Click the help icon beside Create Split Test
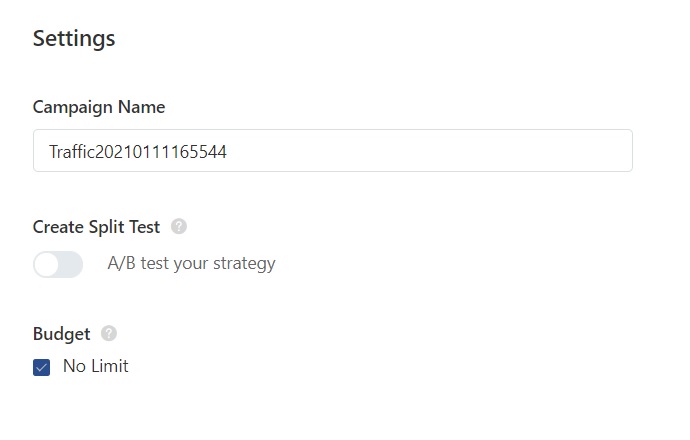 click(179, 227)
